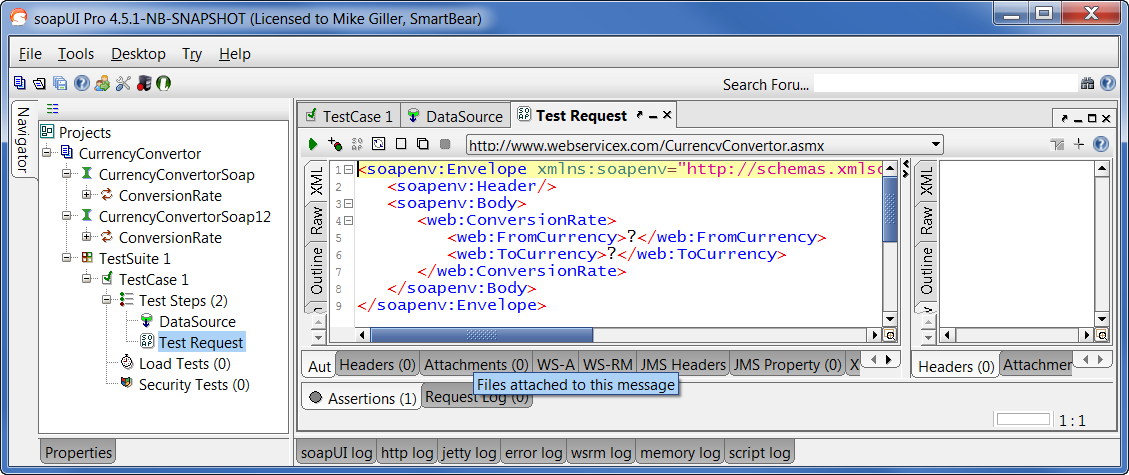Click the first main toolbar icon (new project)
Screen dimensions: 1129x475
19,83
